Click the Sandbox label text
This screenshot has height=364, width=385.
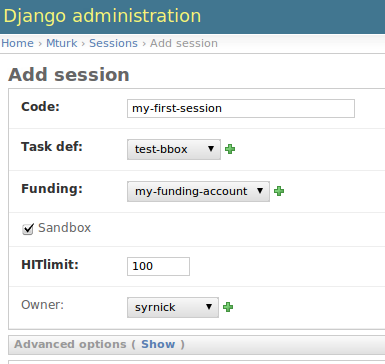64,228
